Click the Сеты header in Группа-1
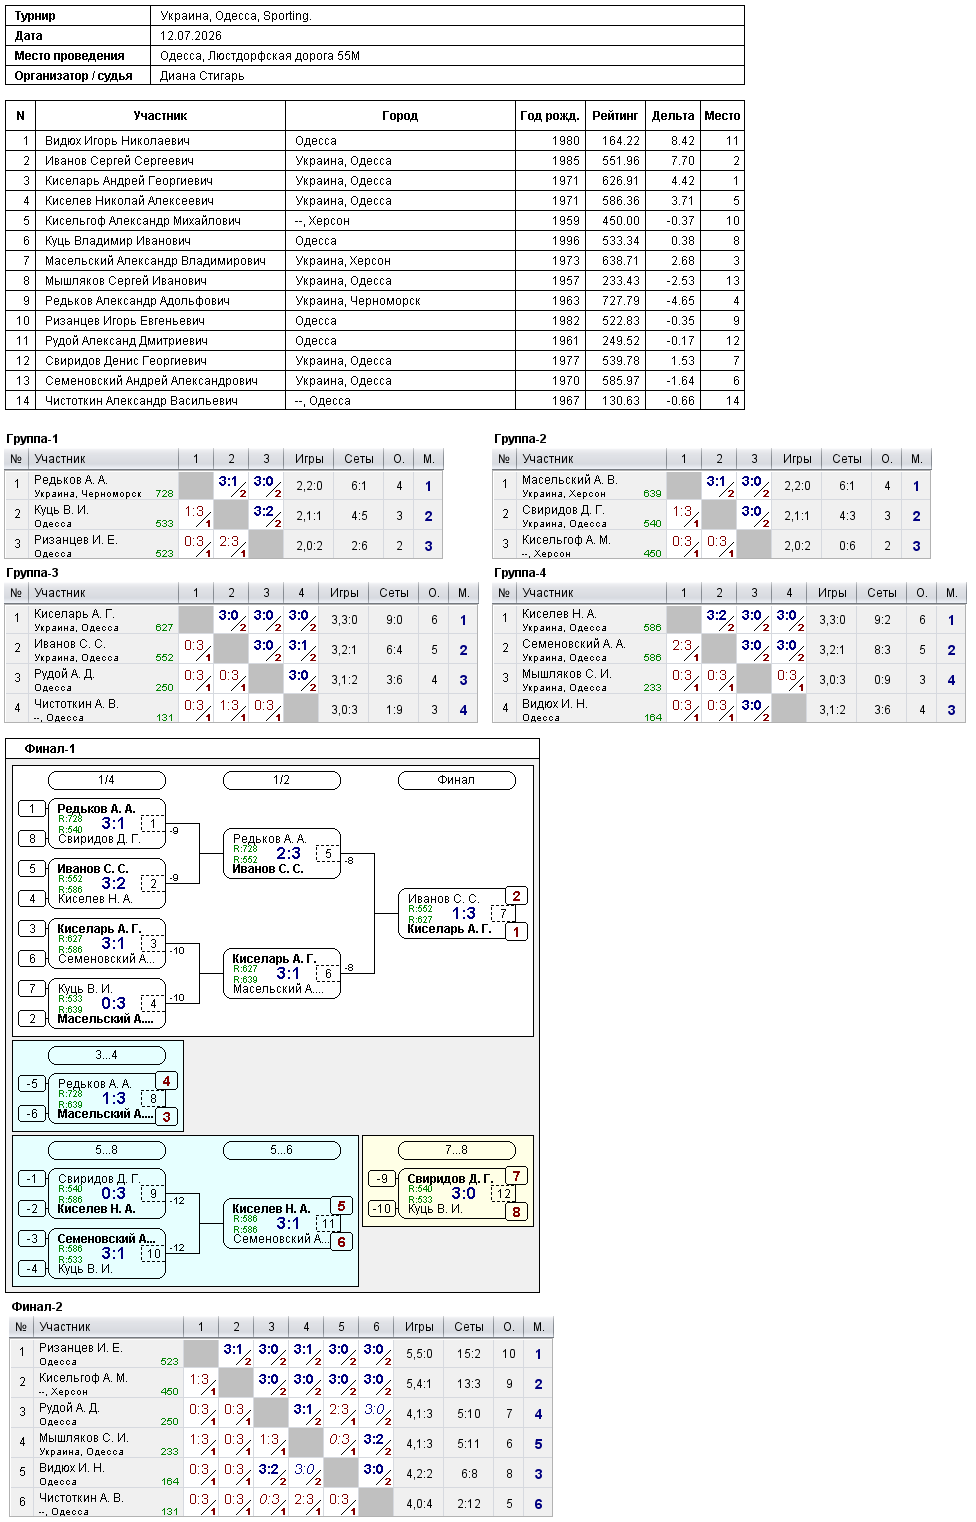976x1522 pixels. coord(359,459)
